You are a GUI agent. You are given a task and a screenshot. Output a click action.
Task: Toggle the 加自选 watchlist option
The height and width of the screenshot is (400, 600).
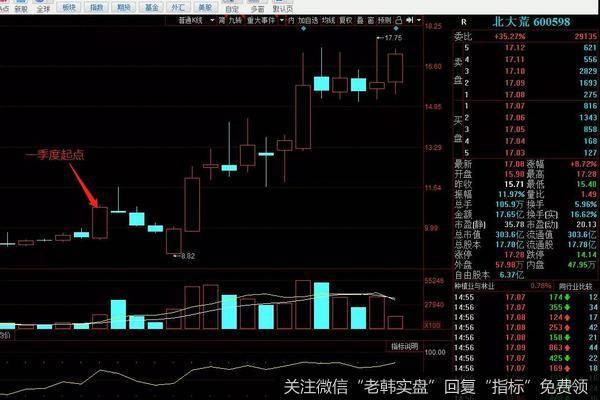point(304,19)
